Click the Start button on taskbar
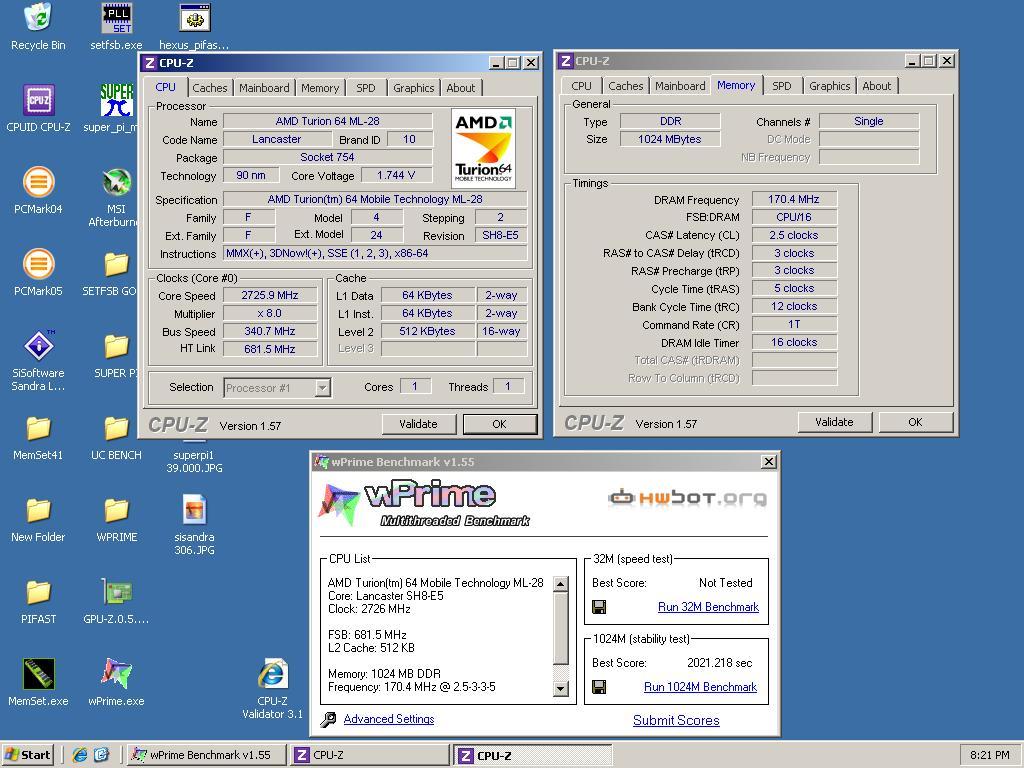This screenshot has height=768, width=1024. (27, 755)
